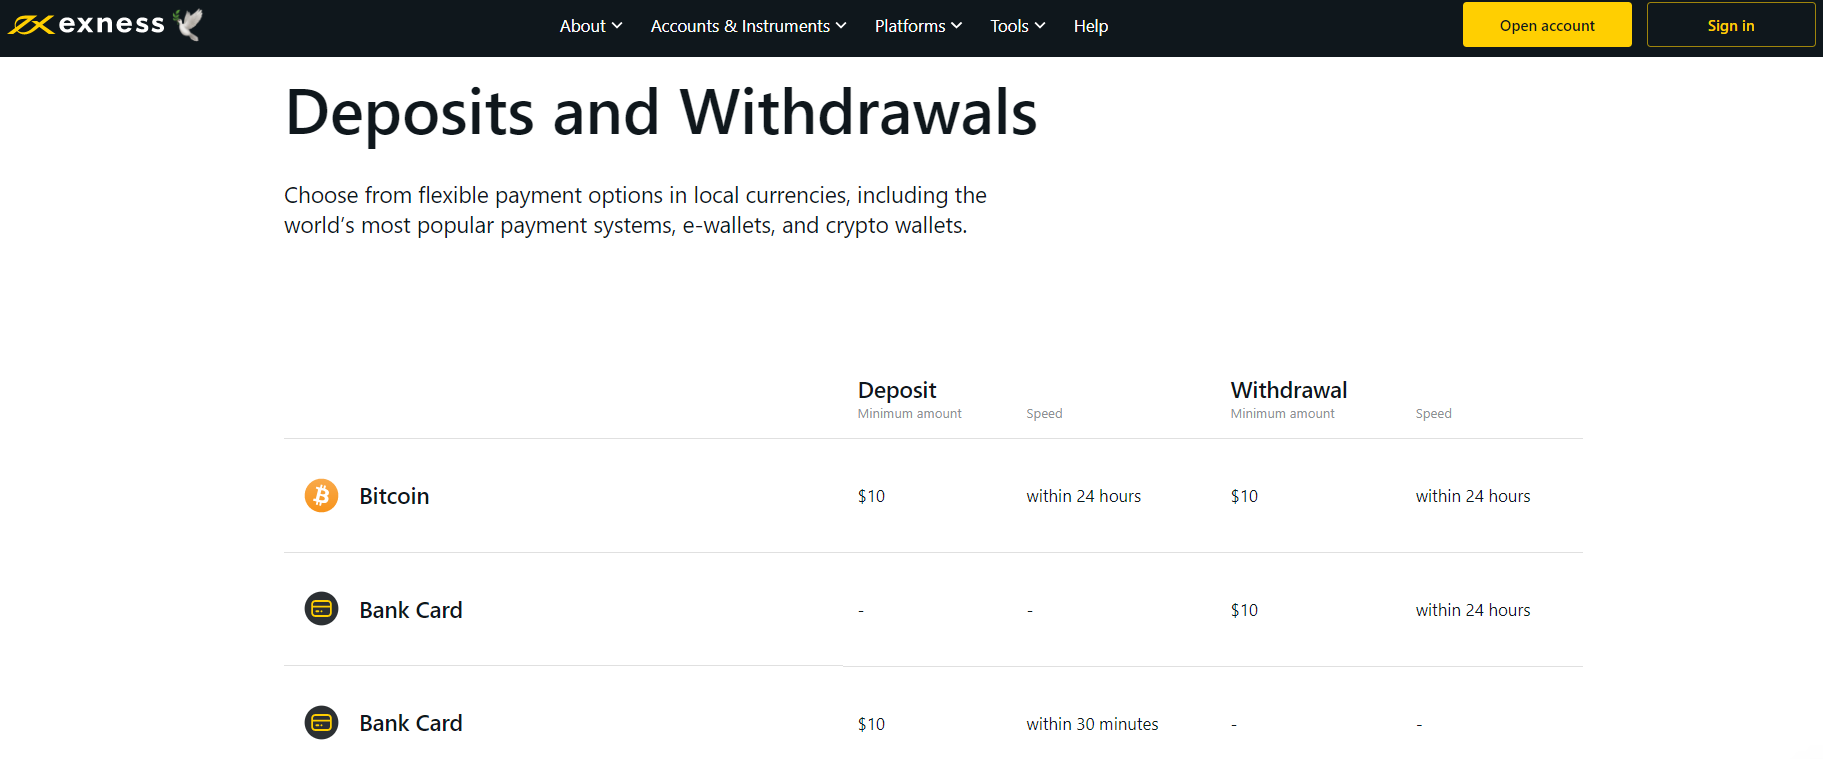Click the Exness logo in header
The width and height of the screenshot is (1823, 759).
coord(86,24)
